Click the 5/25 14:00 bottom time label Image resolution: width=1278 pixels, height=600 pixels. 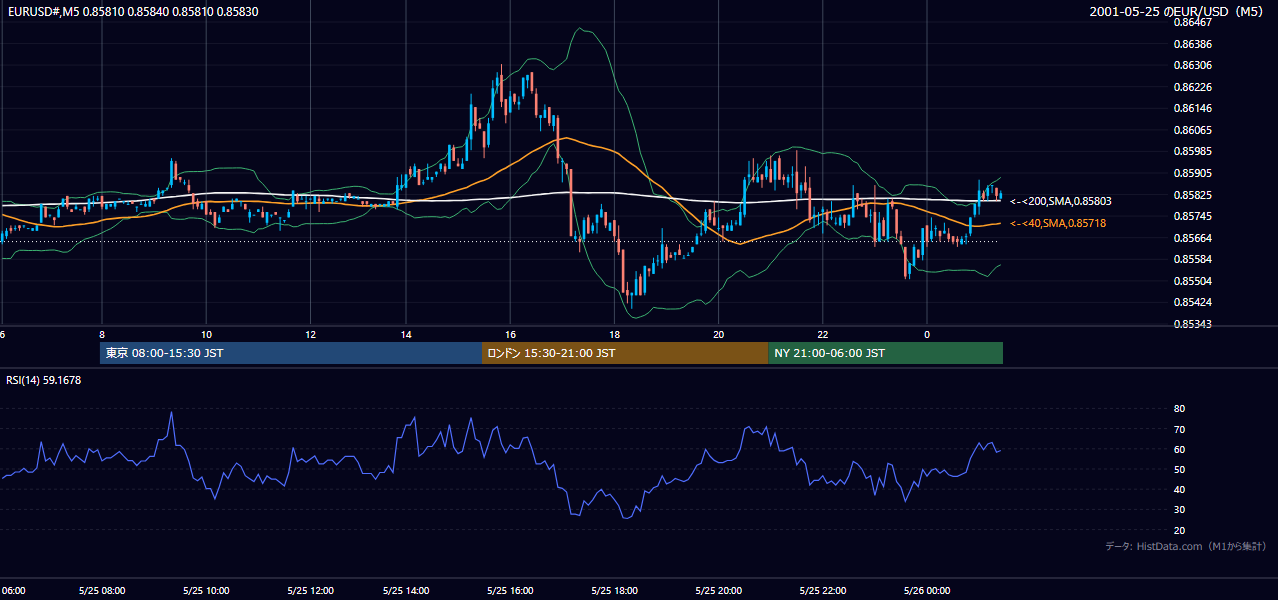coord(406,590)
